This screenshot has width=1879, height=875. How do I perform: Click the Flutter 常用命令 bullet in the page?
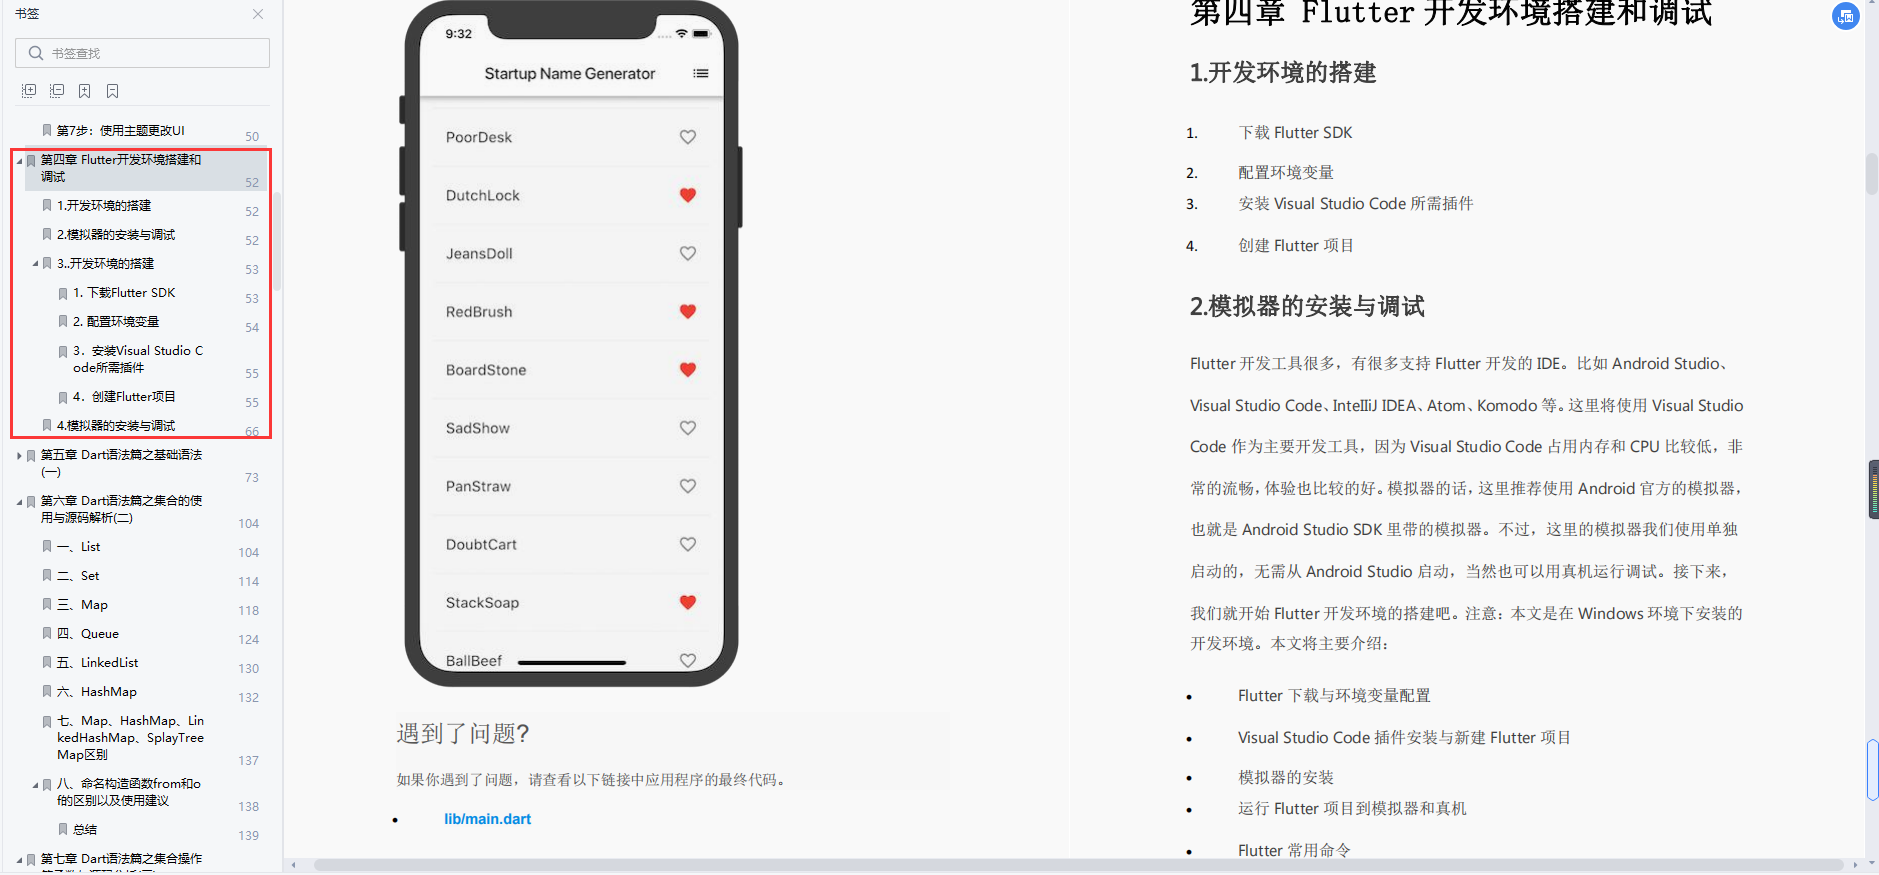point(1294,851)
